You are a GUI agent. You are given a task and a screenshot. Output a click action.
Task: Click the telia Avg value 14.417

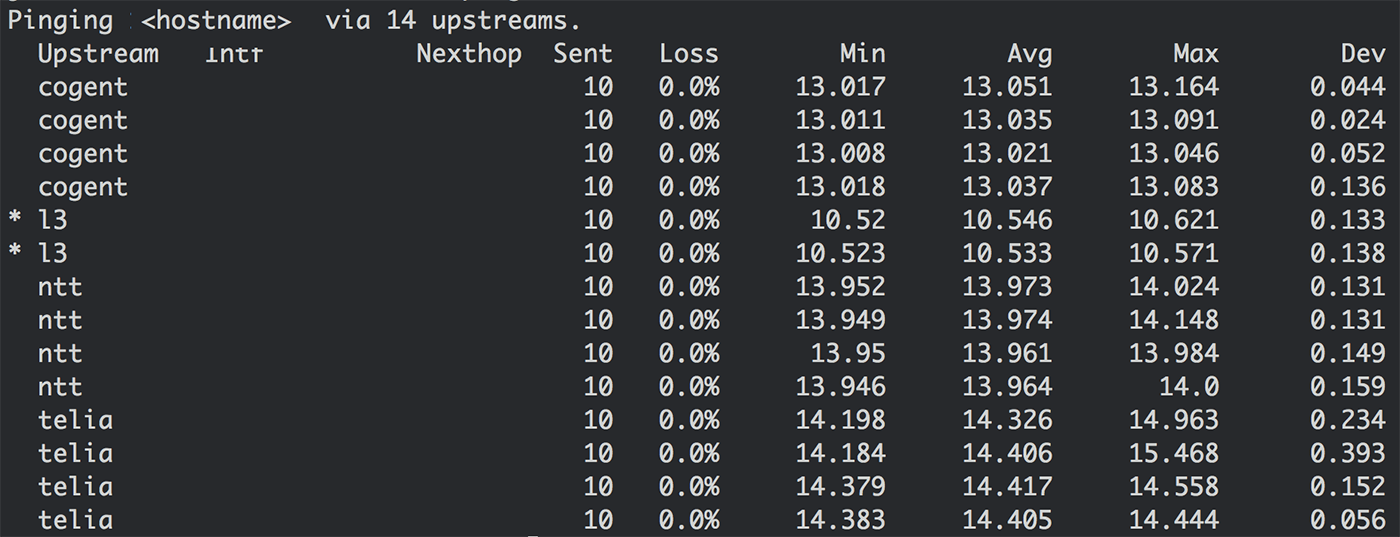click(1007, 487)
